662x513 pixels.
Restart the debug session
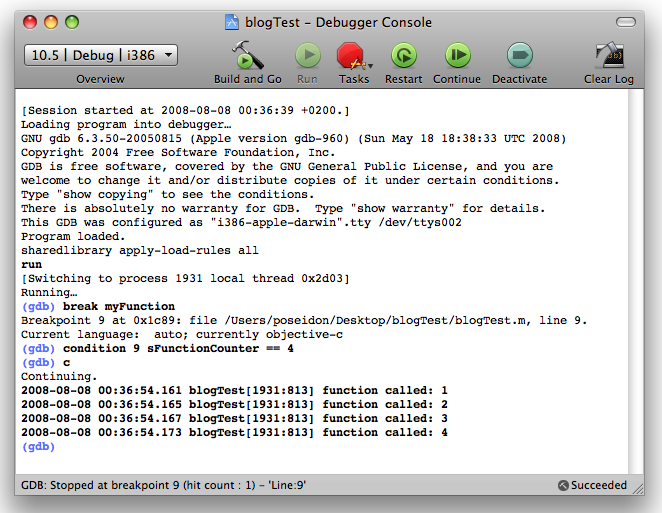403,55
